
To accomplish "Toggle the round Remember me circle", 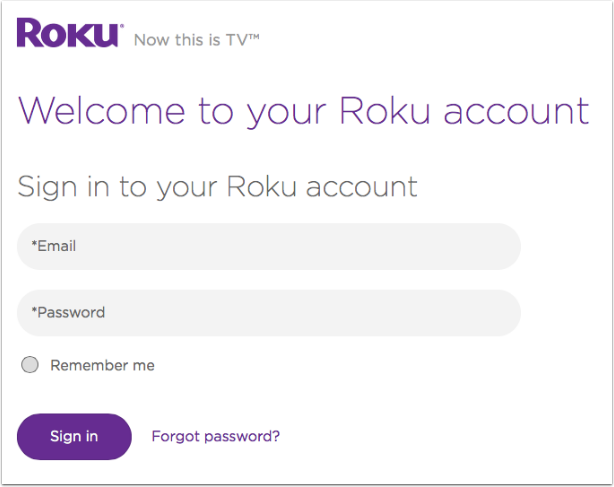I will 30,365.
